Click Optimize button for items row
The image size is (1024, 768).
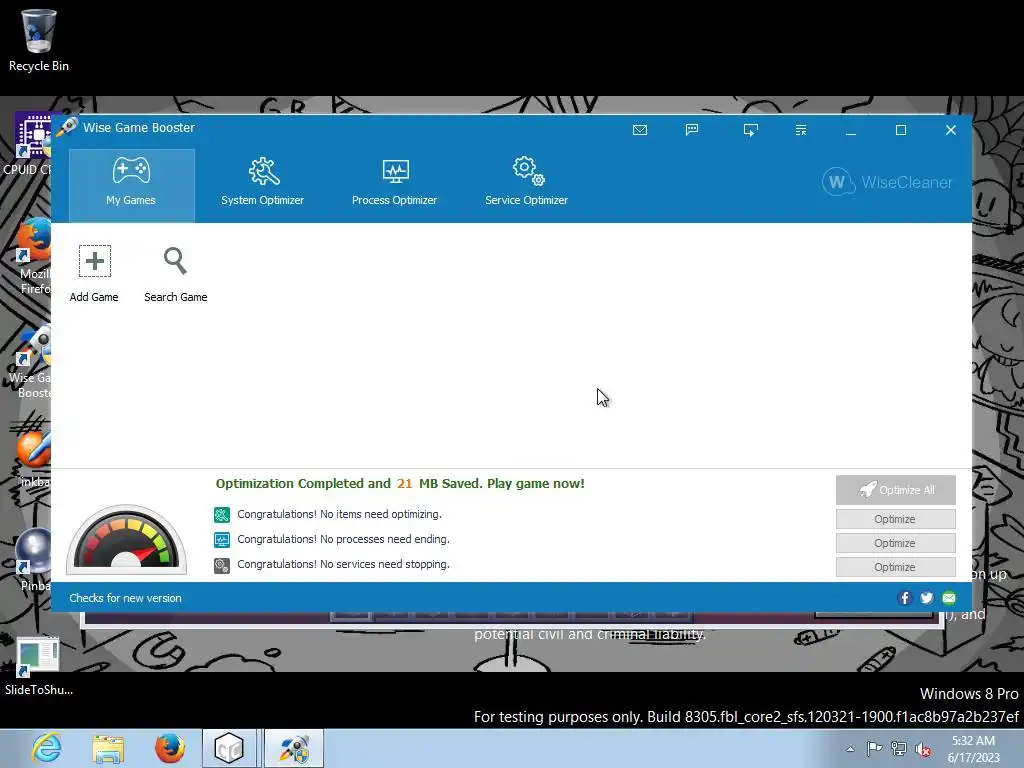point(895,519)
